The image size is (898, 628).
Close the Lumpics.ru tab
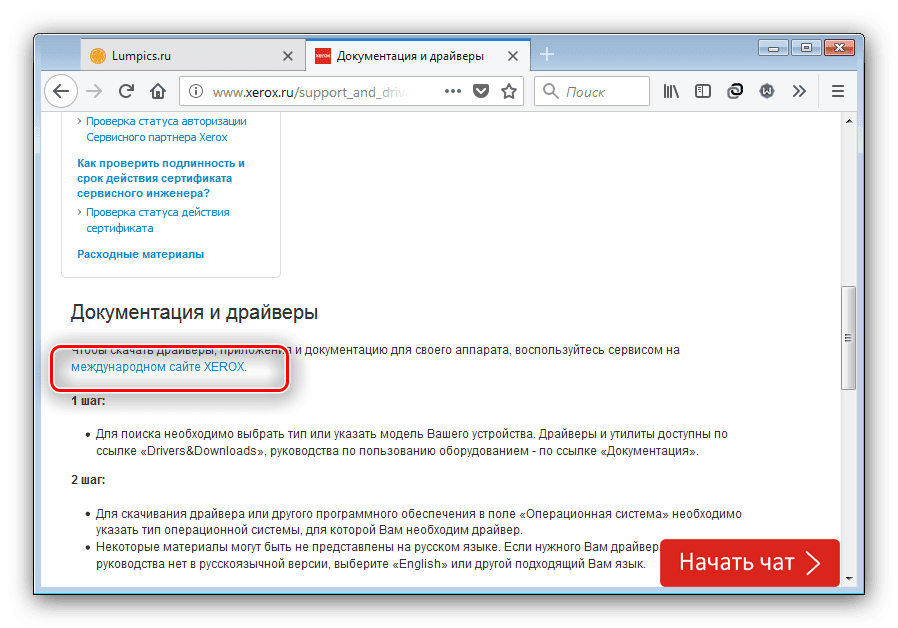coord(288,56)
